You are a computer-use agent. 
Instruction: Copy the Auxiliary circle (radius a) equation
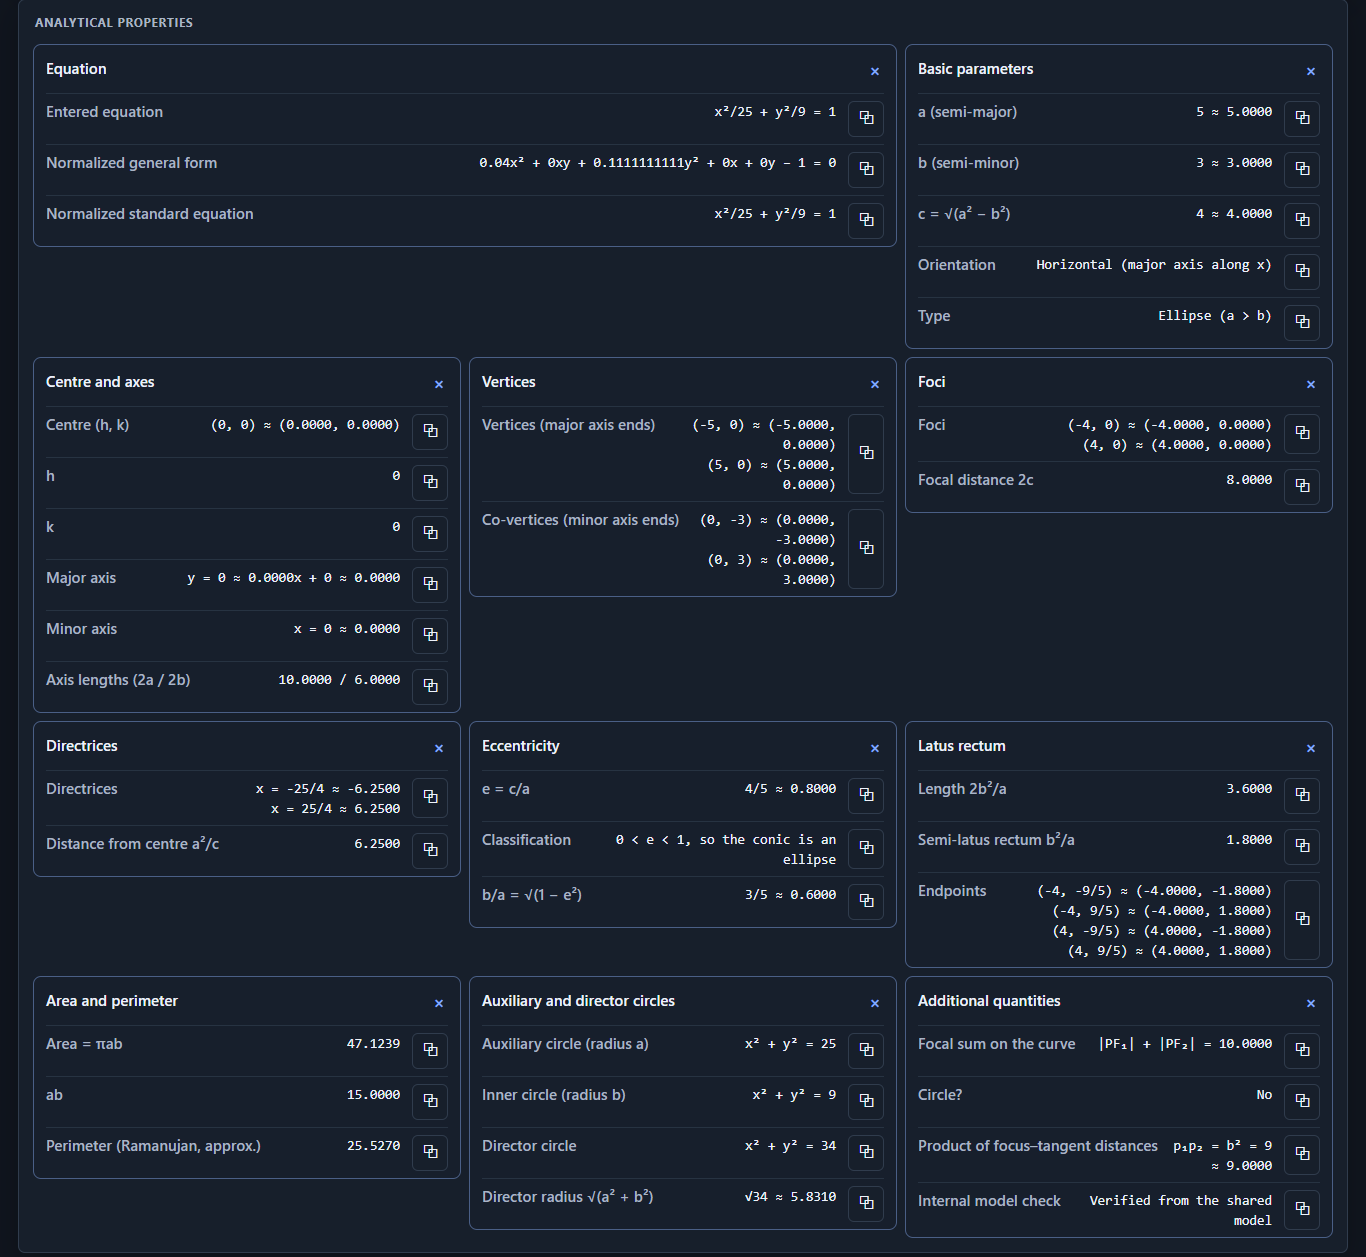pos(866,1050)
